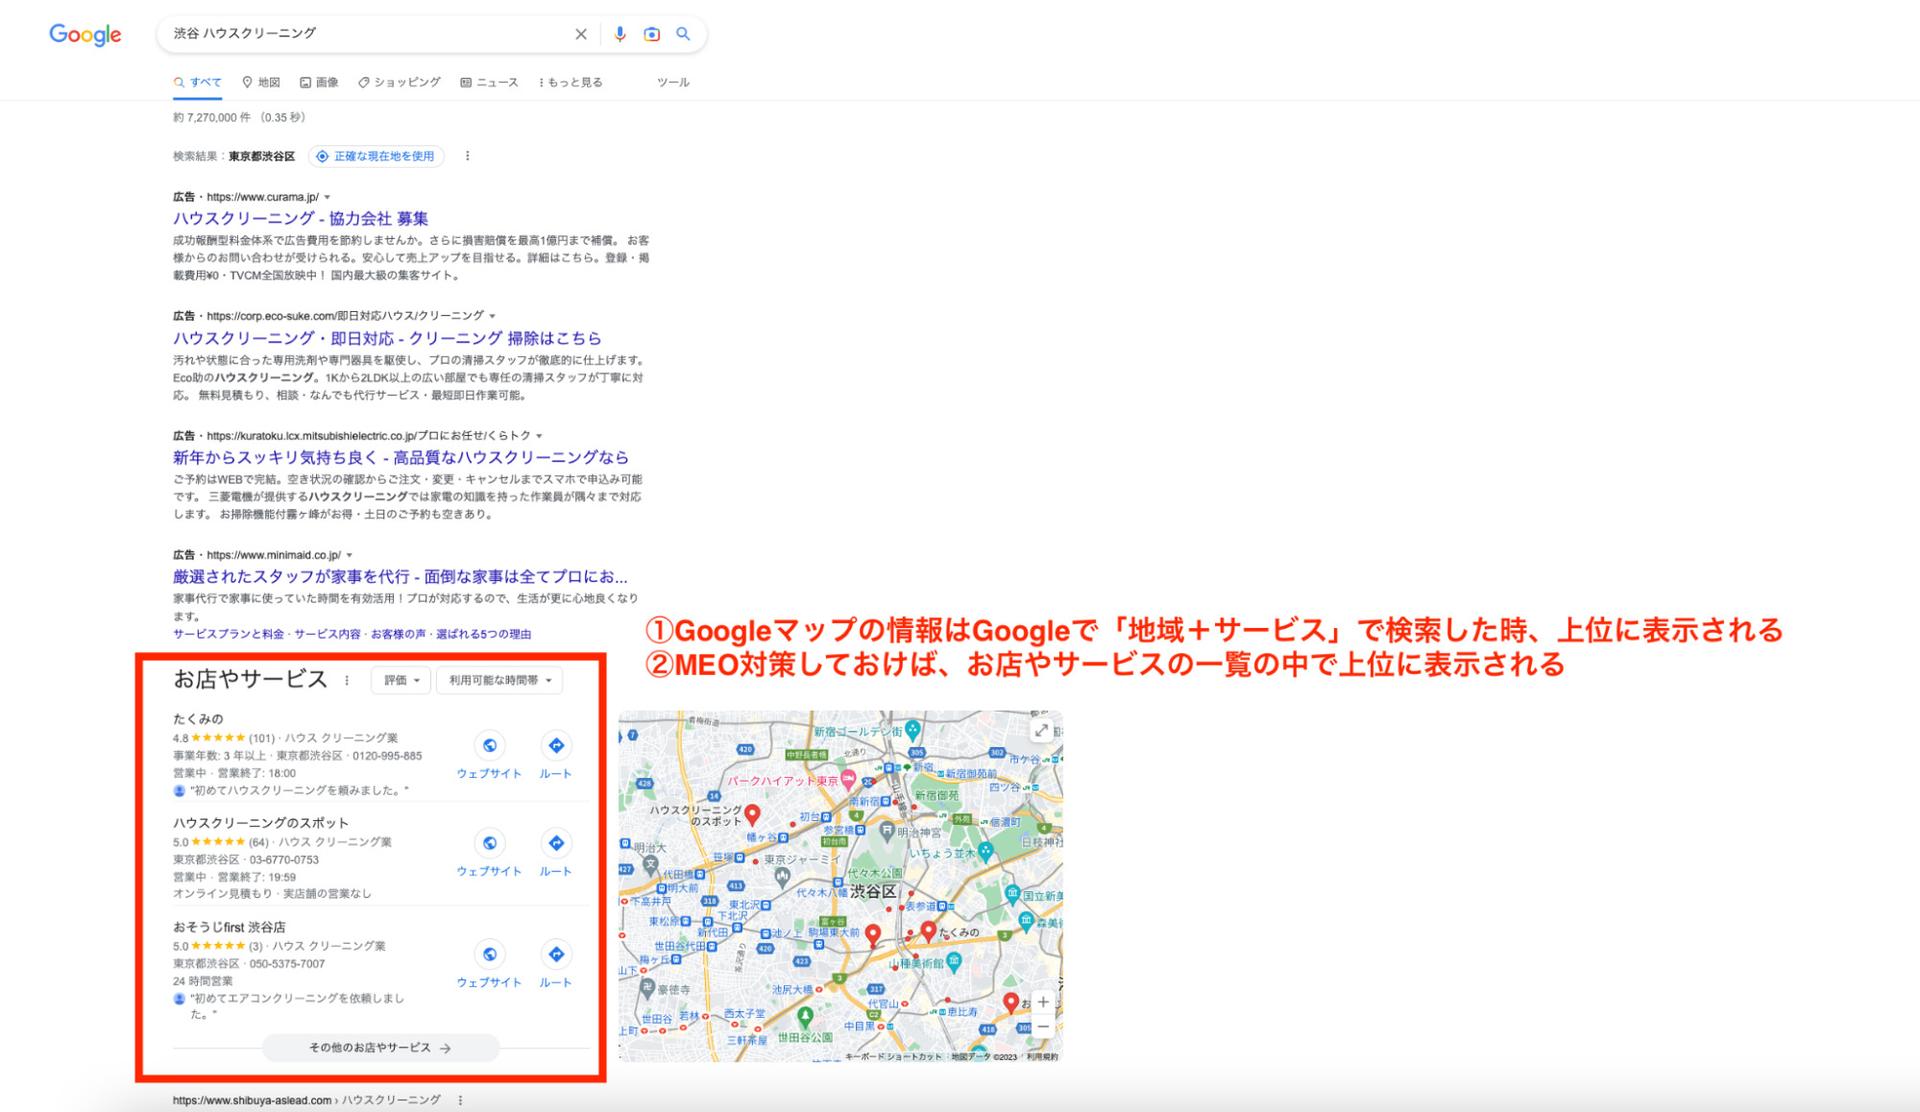
Task: Switch to the 地図 tab
Action: pos(261,83)
